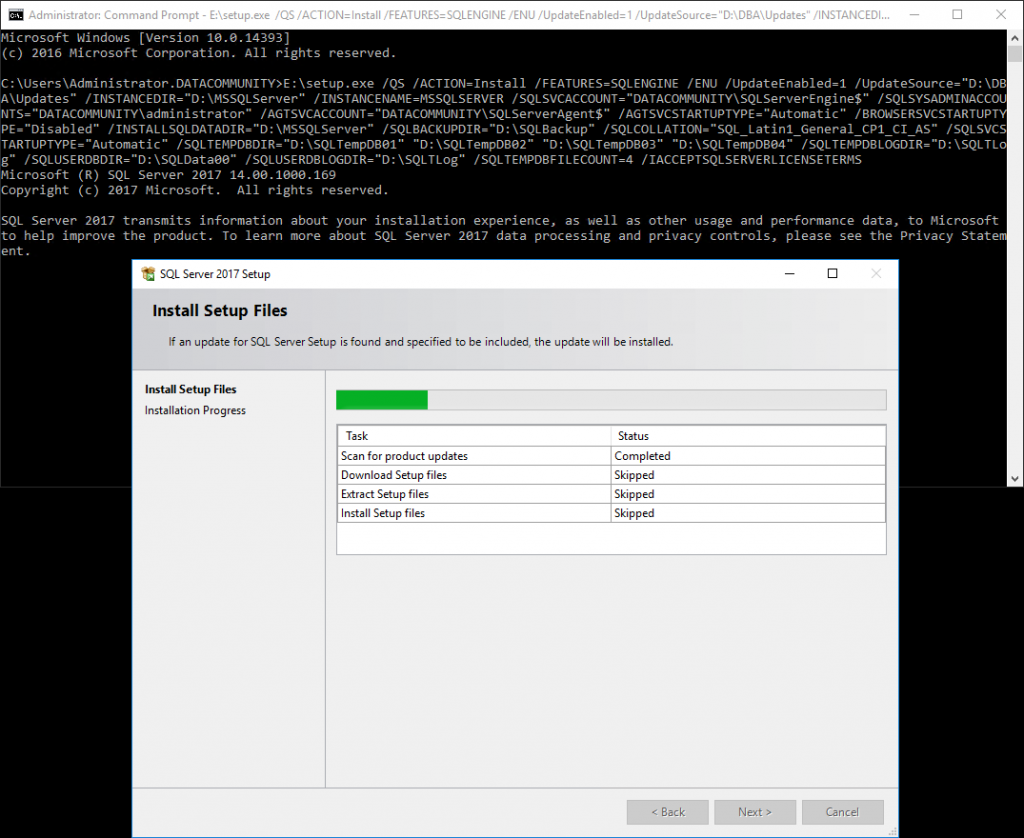Maximize the SQL Server 2017 Setup window
Viewport: 1024px width, 838px height.
click(832, 273)
